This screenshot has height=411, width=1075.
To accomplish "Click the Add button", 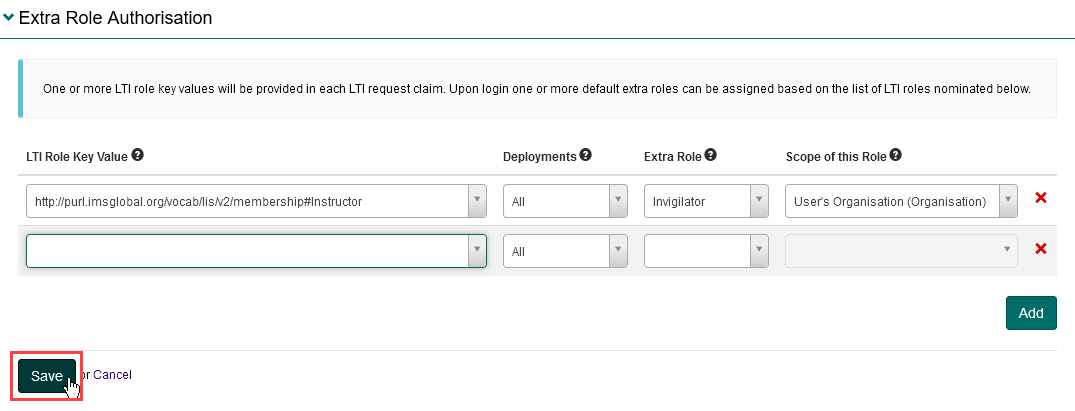I will pos(1031,313).
